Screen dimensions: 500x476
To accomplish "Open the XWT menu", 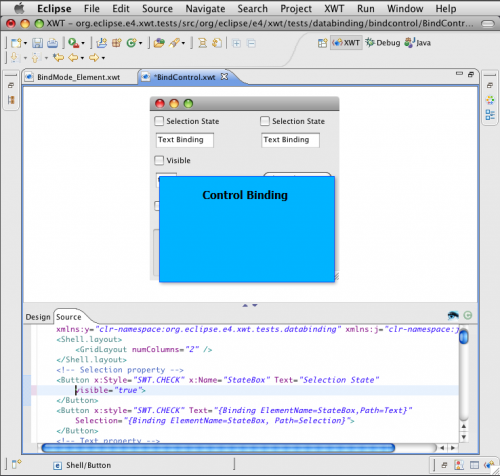I will tap(334, 8).
